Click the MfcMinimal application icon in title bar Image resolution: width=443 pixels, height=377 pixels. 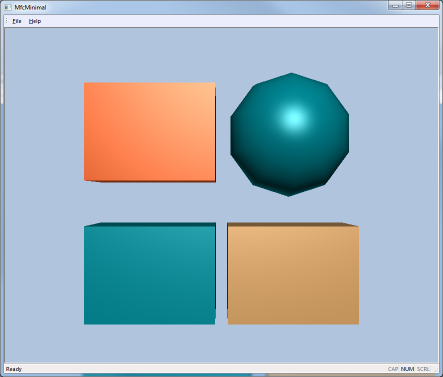(8, 7)
